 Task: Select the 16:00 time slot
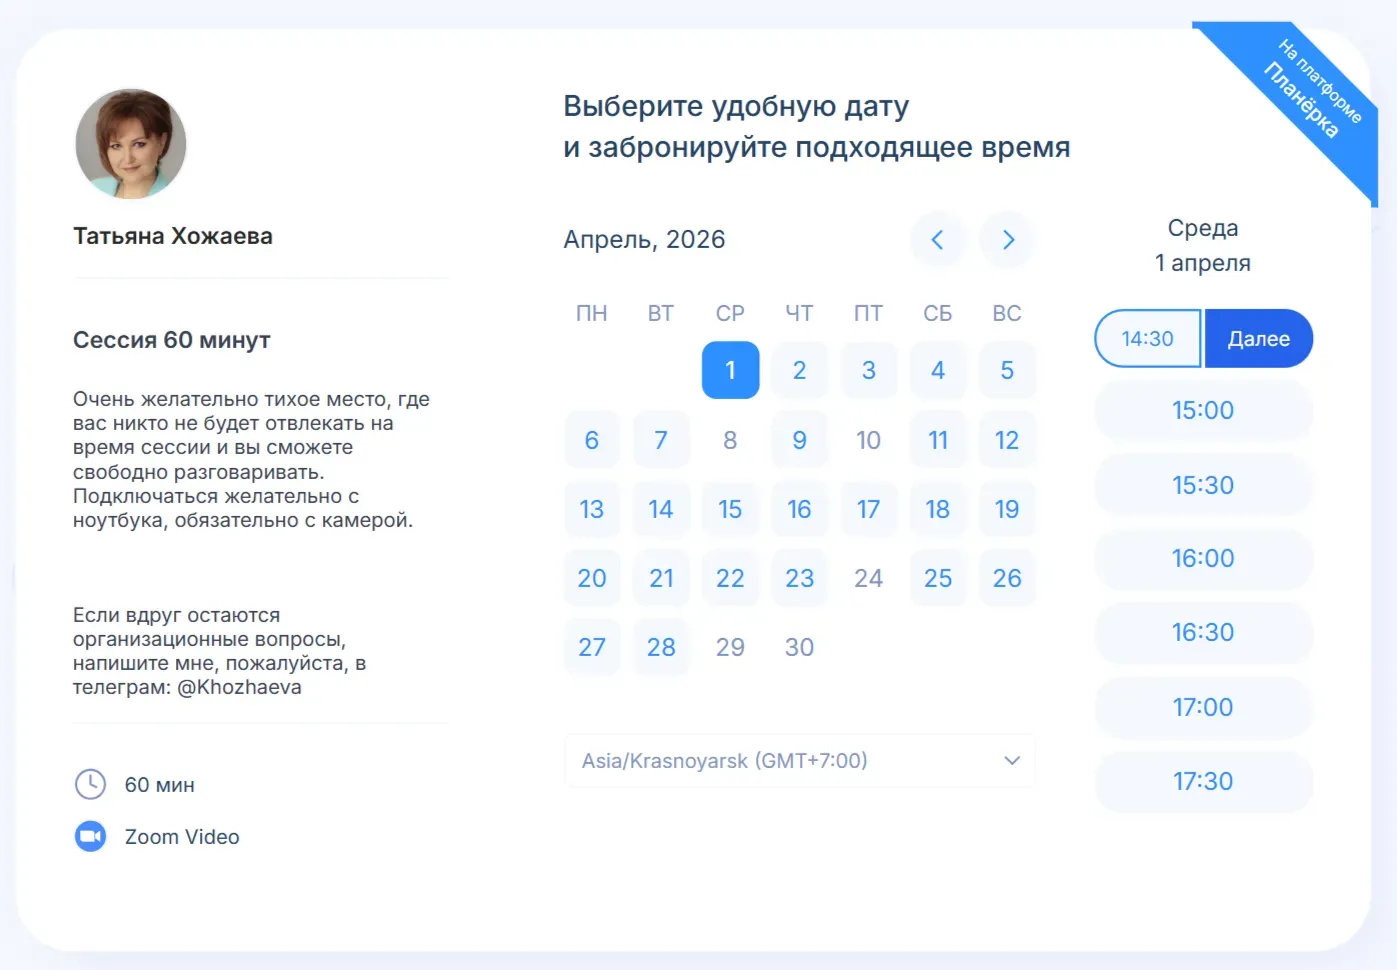1202,558
